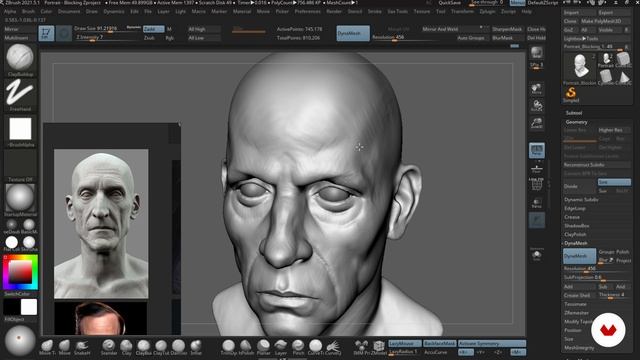Select the Layer brush

pyautogui.click(x=281, y=347)
